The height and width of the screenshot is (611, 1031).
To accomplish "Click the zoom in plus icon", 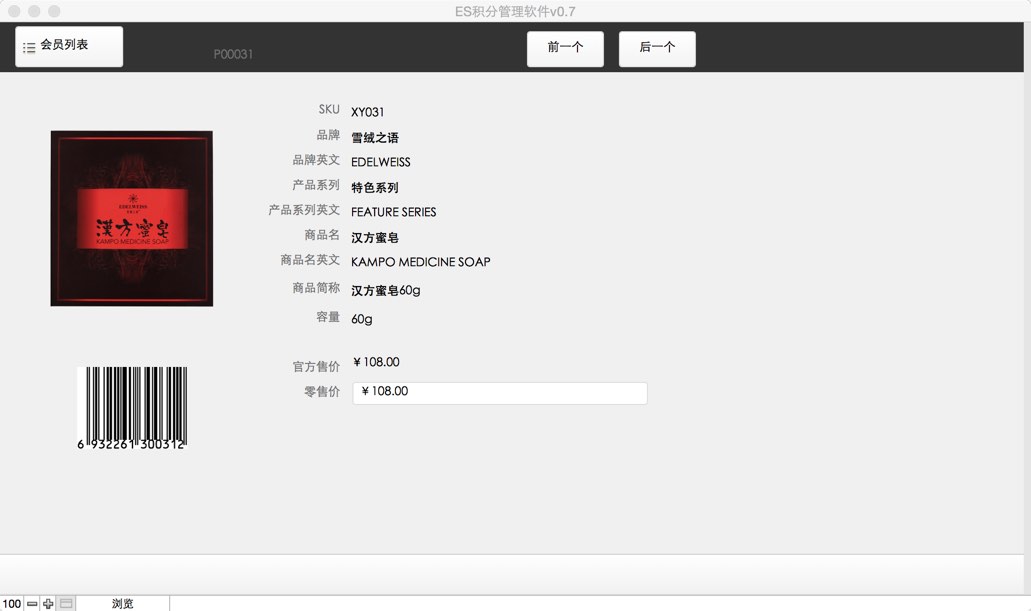I will click(48, 603).
